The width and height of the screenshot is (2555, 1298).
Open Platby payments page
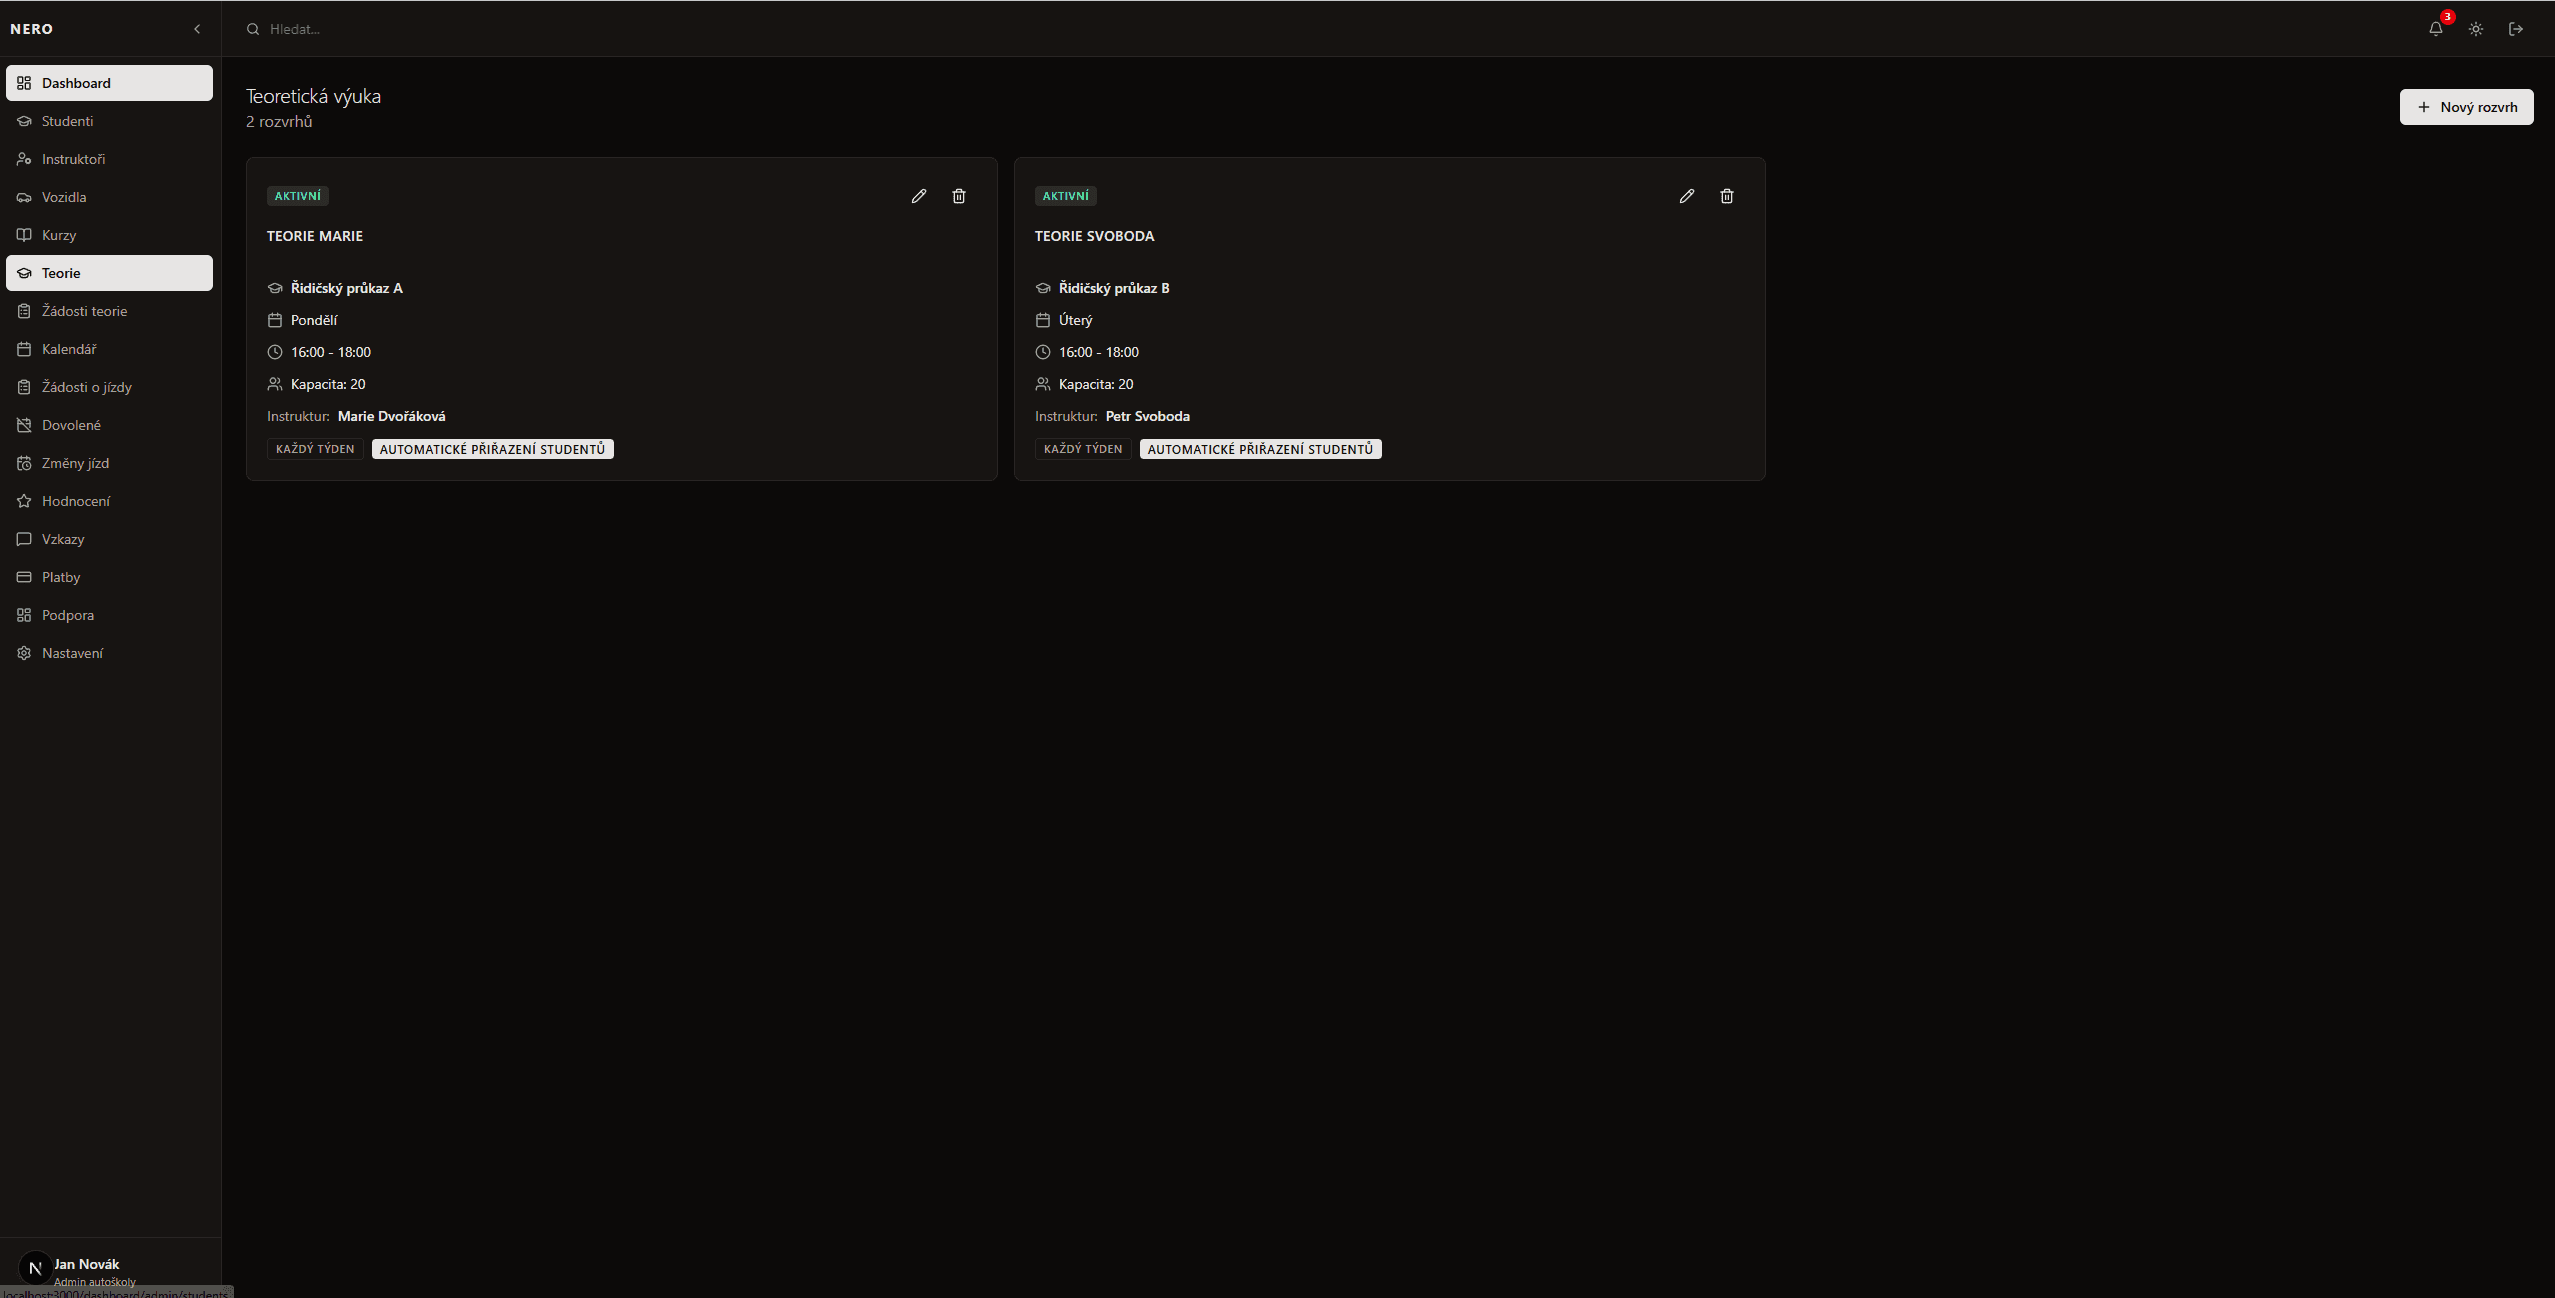(61, 577)
